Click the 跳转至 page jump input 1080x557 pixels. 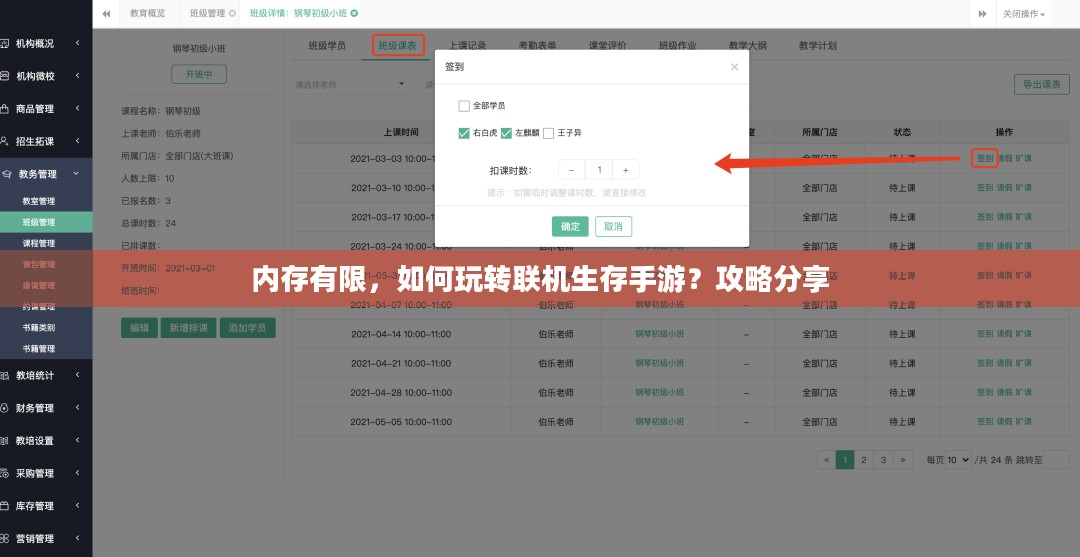click(x=1056, y=461)
